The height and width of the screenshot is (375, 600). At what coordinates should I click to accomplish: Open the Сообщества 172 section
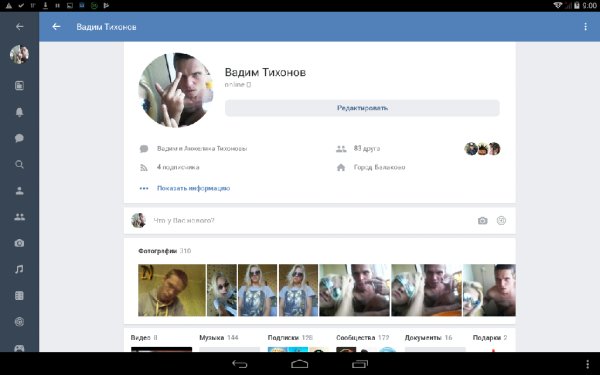[x=362, y=338]
